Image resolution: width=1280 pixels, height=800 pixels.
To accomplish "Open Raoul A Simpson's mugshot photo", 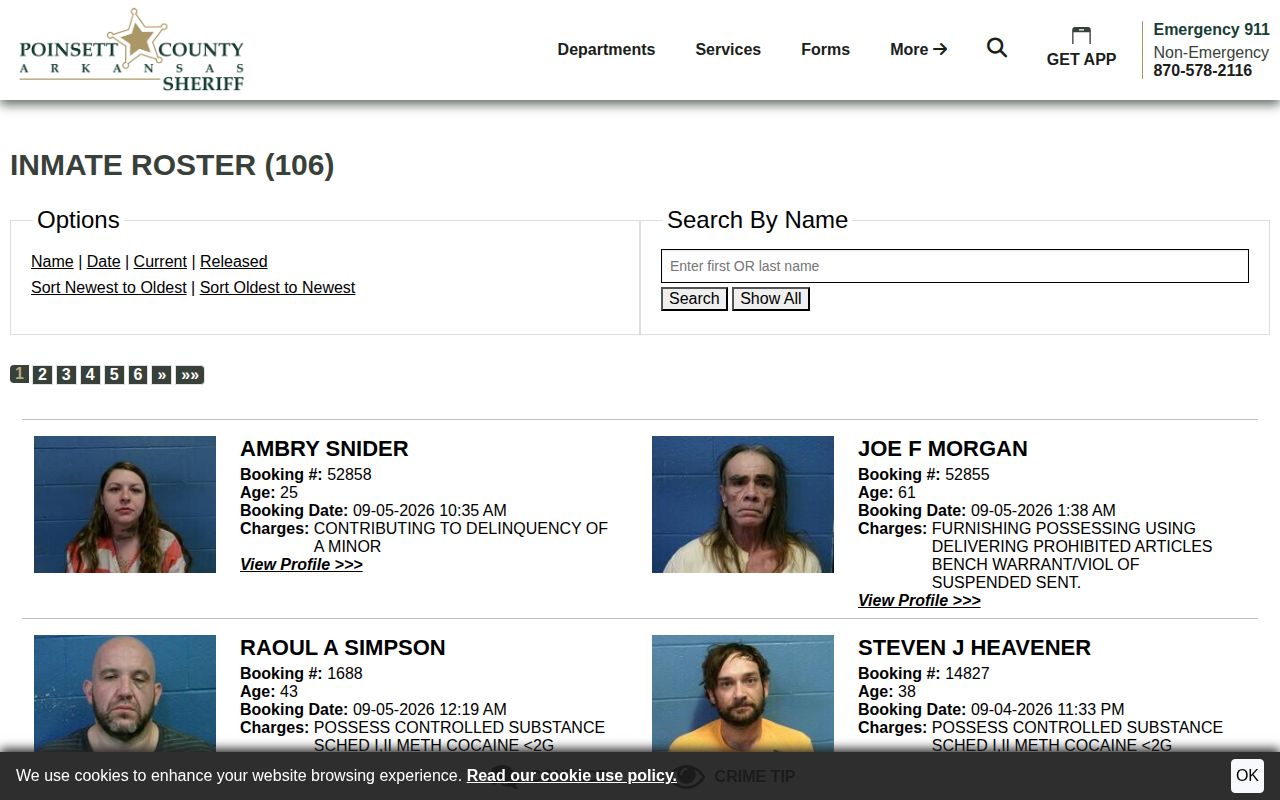I will [125, 693].
